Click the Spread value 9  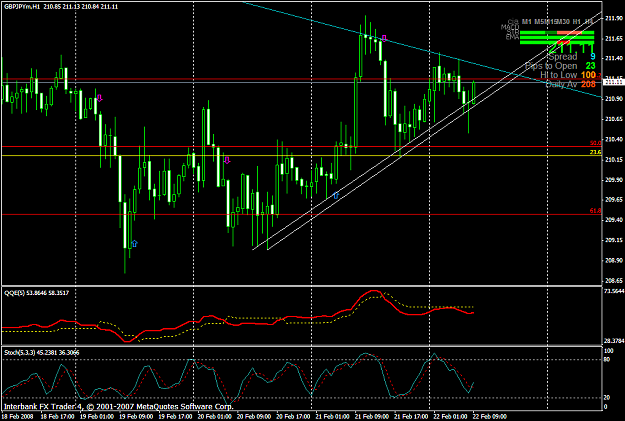pos(593,56)
